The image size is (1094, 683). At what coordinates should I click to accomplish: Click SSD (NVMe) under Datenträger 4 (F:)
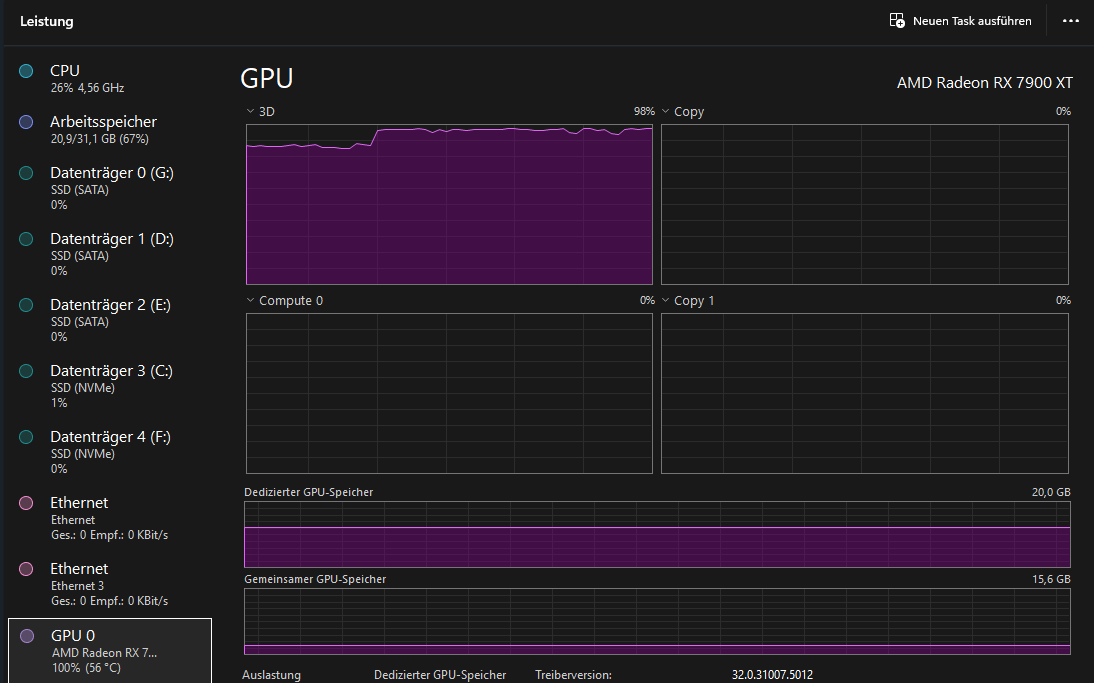pos(83,453)
